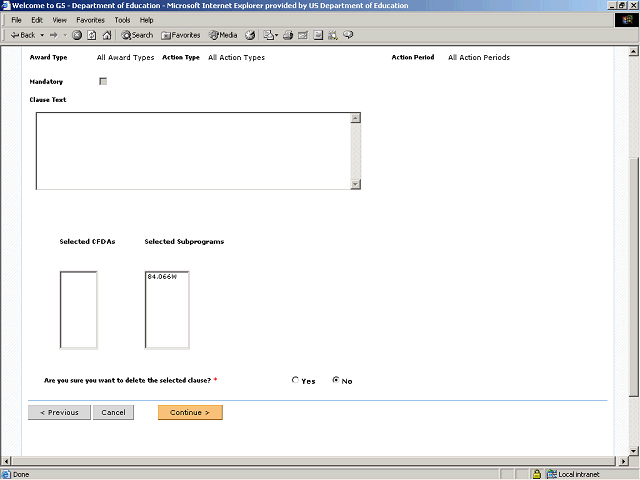Click the All Action Periods text
The width and height of the screenshot is (640, 480).
479,58
